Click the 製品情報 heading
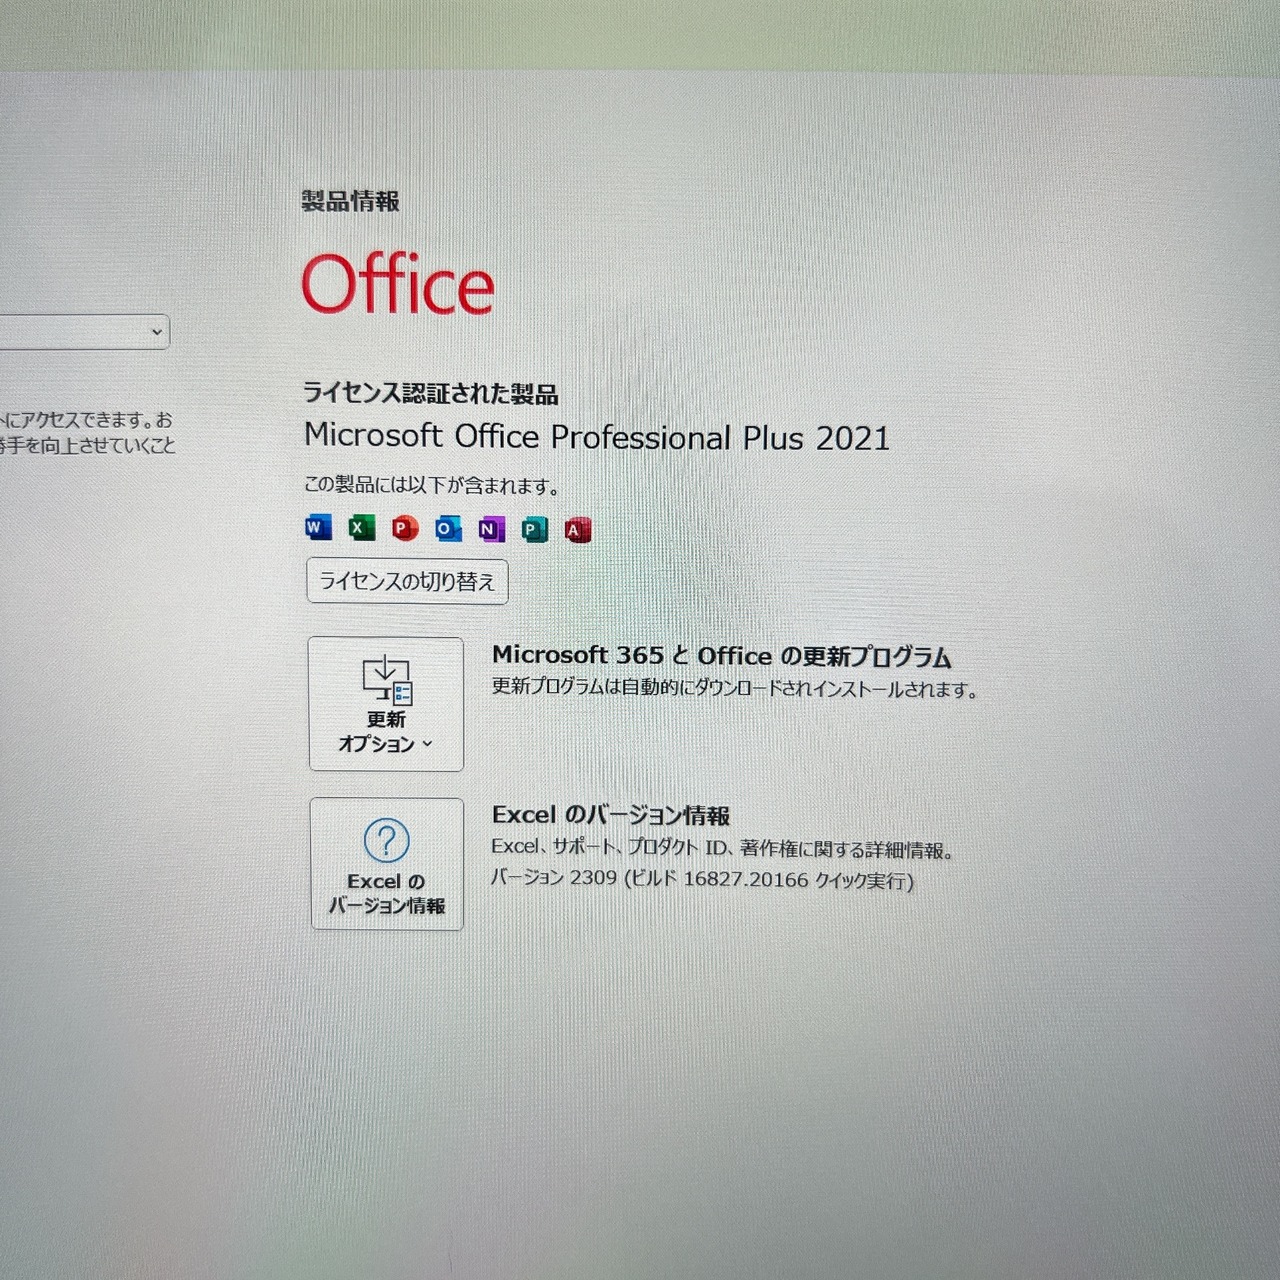 (351, 201)
